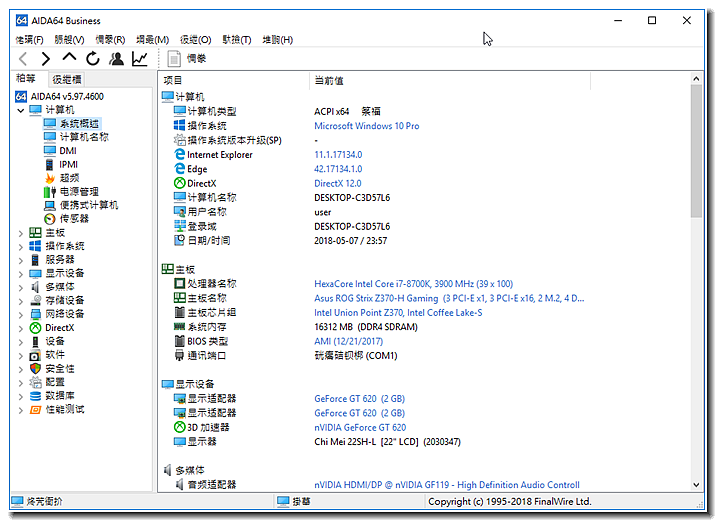720x525 pixels.
Task: Select the 设备 tree item
Action: [47, 341]
